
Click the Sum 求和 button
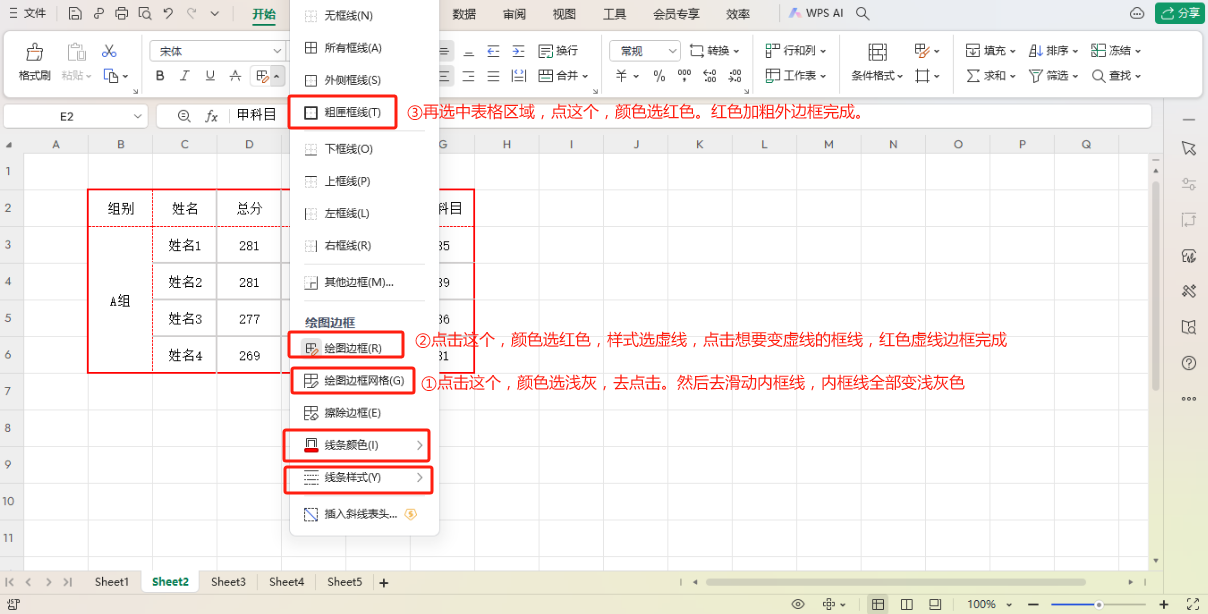pos(991,76)
